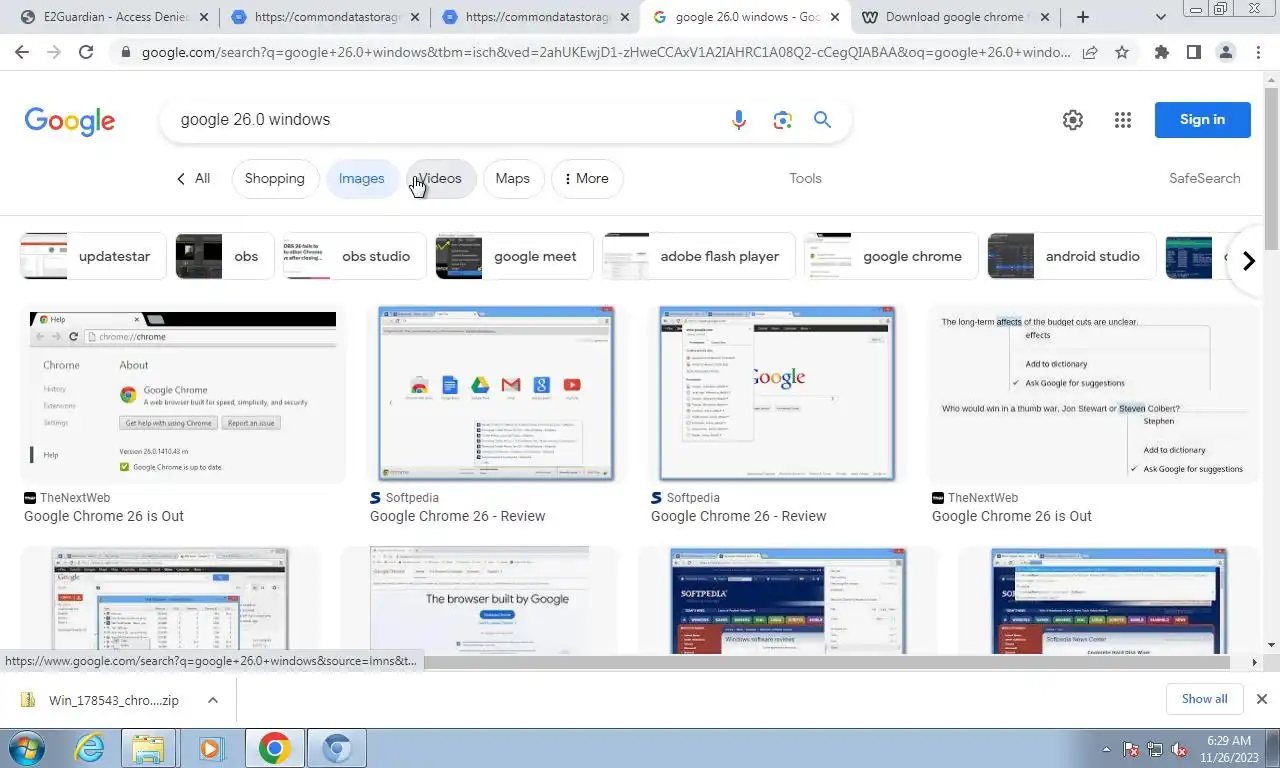Switch to Google Chrome taskbar button
1280x768 pixels.
274,748
